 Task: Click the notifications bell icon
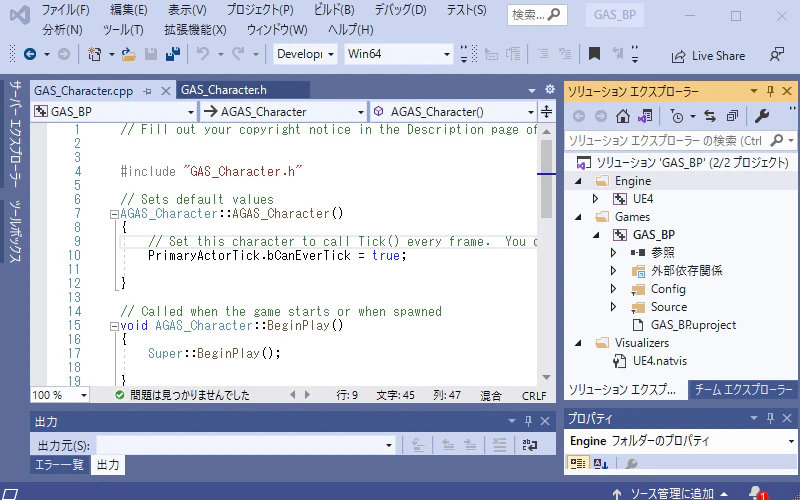[757, 493]
